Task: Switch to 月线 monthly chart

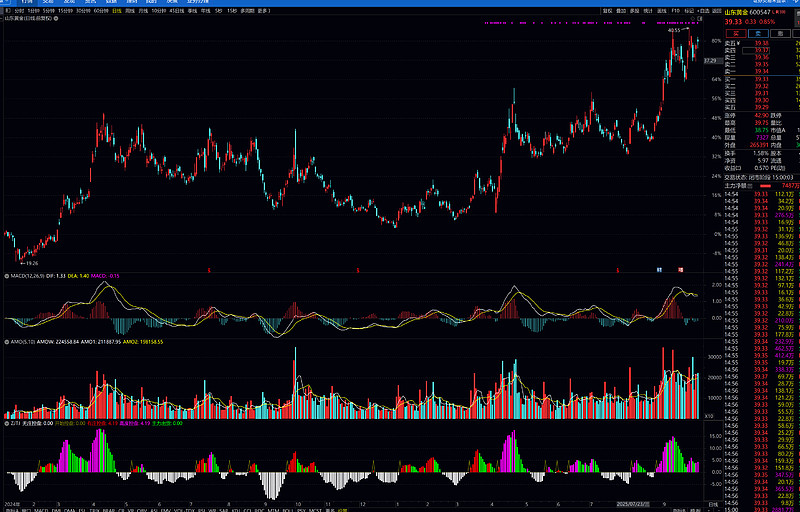Action: pos(143,11)
